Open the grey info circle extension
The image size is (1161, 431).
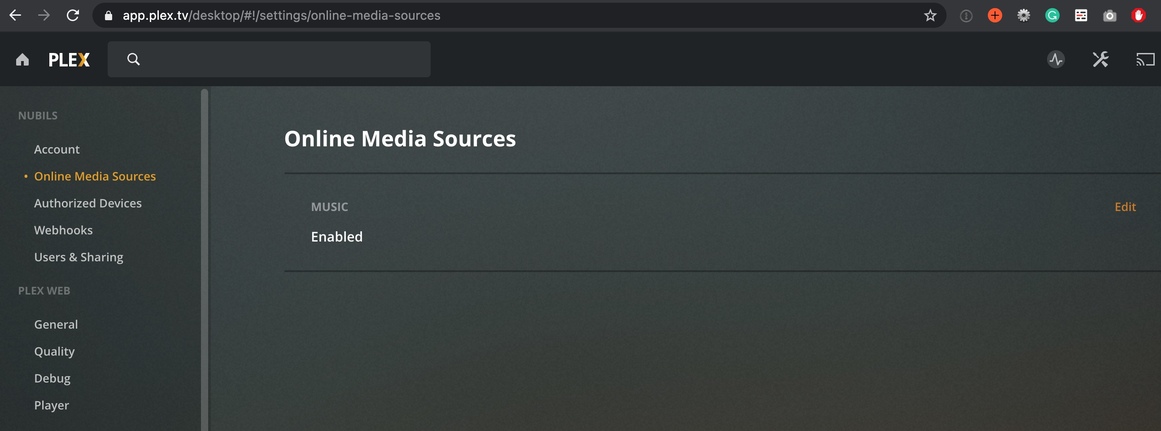tap(966, 16)
